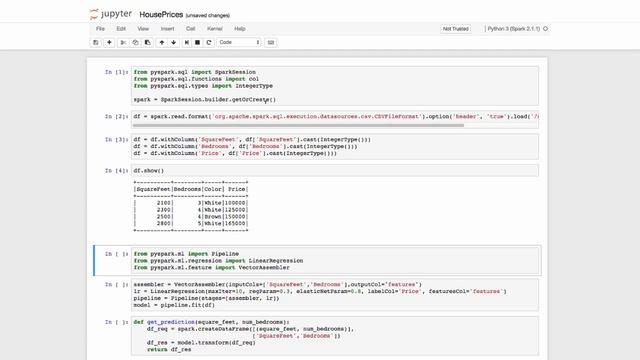Run the cell with the run icon
The image size is (640, 360).
[187, 42]
